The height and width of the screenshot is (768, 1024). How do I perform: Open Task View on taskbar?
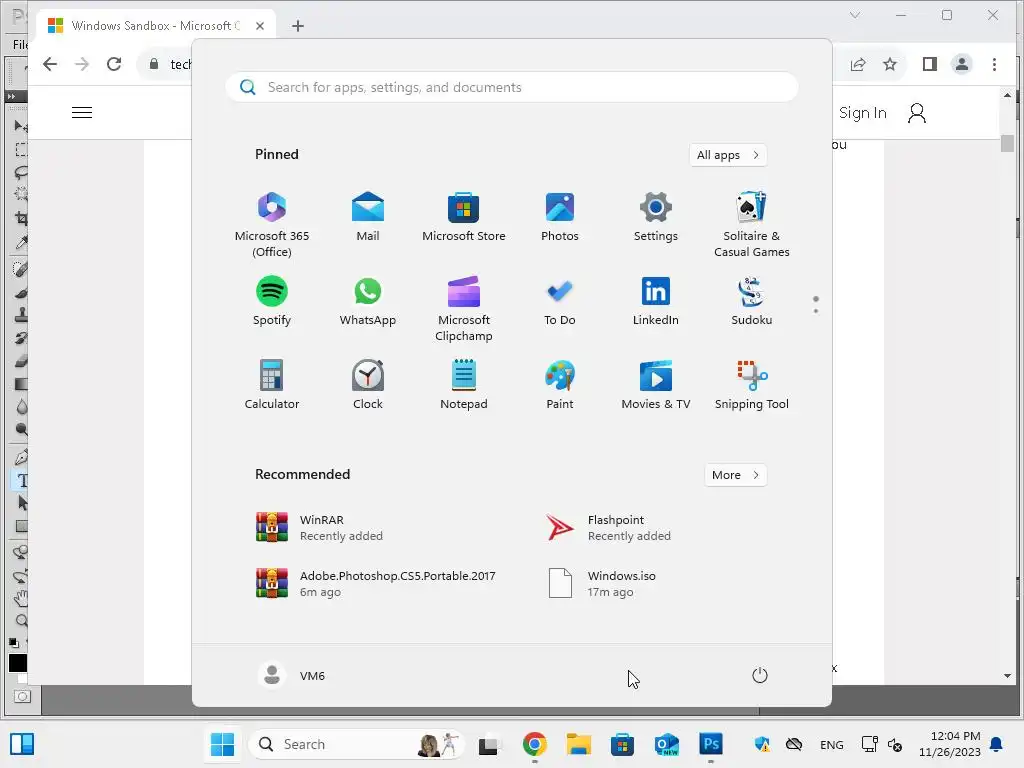coord(488,744)
